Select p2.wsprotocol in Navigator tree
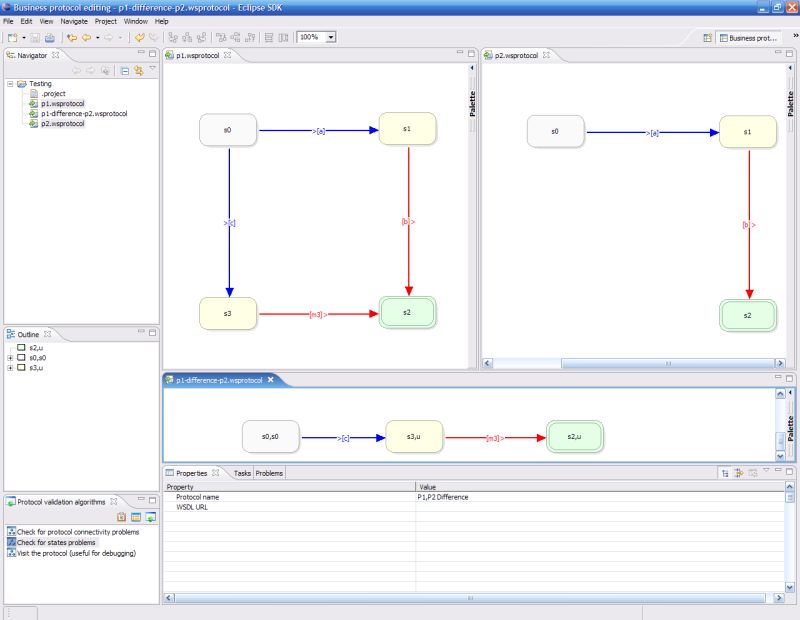 pos(63,123)
